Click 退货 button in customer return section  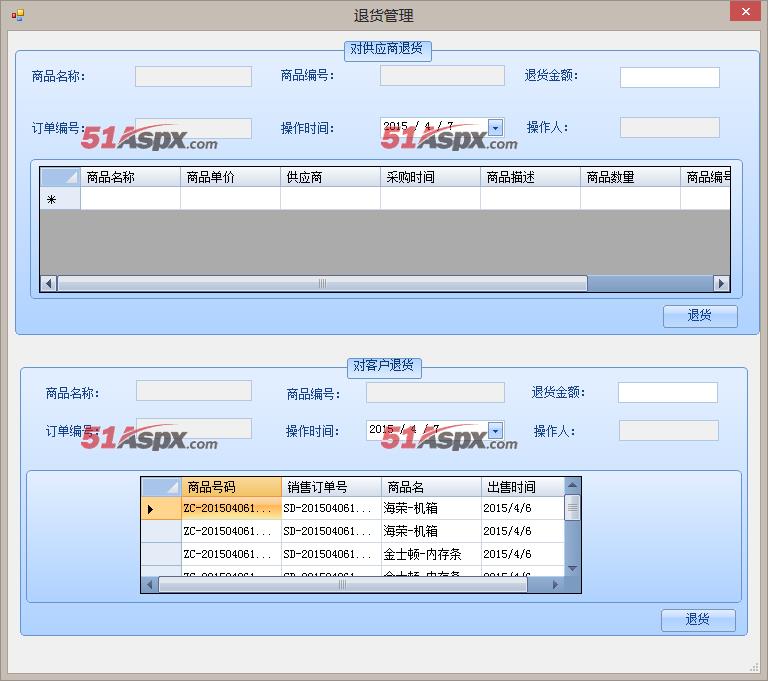pos(697,620)
